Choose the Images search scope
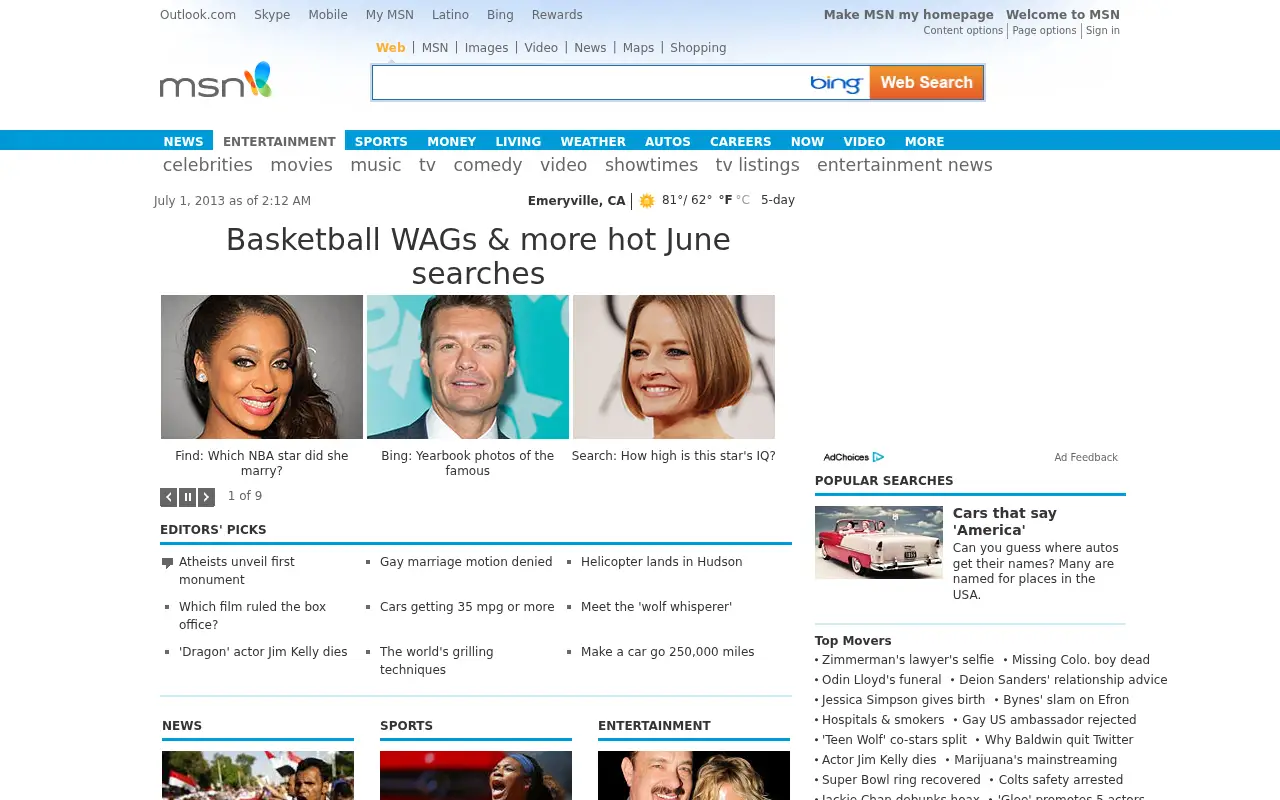Screen dimensions: 1280x800 click(x=487, y=48)
